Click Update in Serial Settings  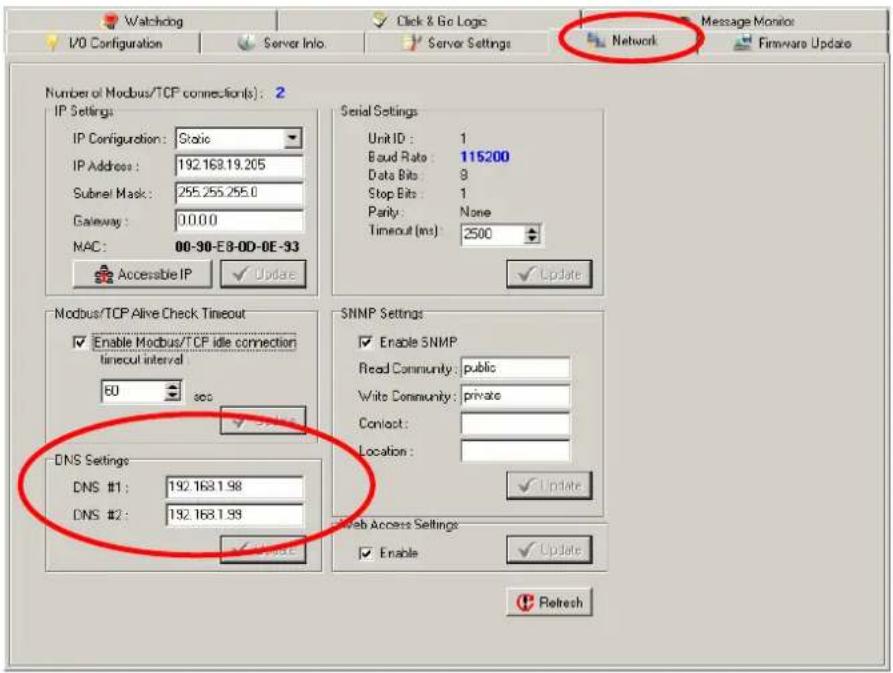pos(549,274)
